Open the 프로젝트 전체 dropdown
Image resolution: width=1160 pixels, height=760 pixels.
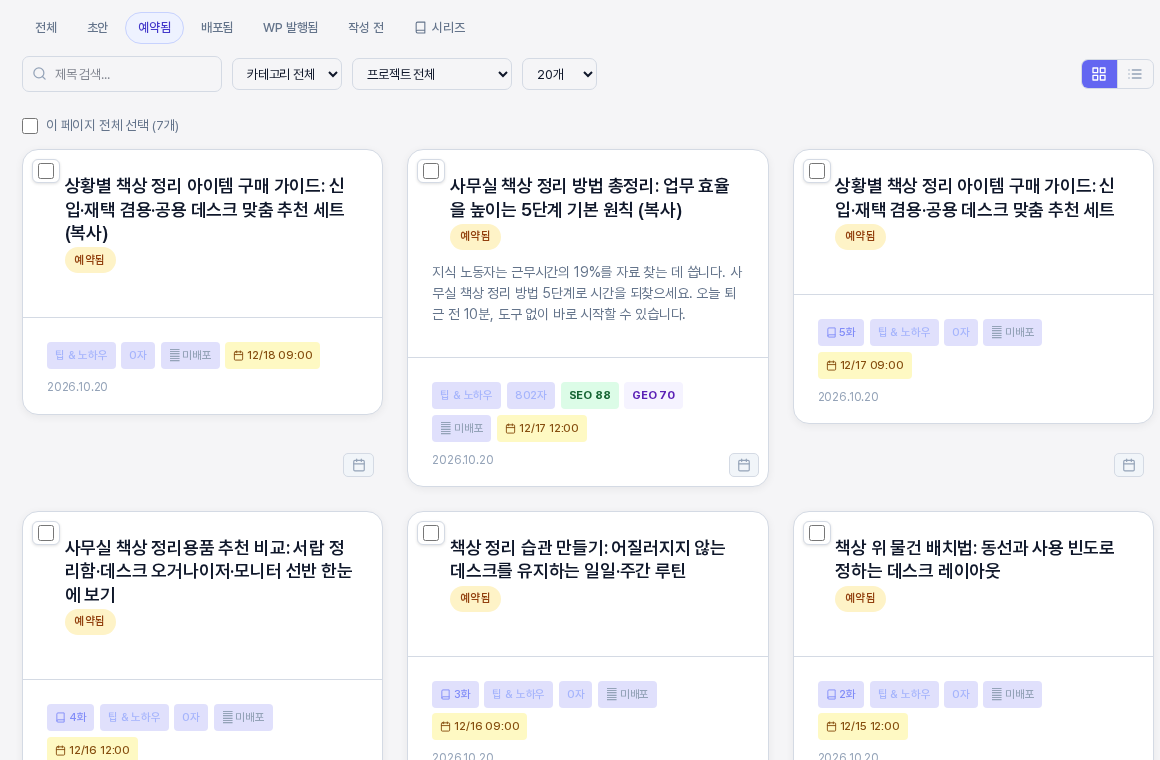(432, 74)
